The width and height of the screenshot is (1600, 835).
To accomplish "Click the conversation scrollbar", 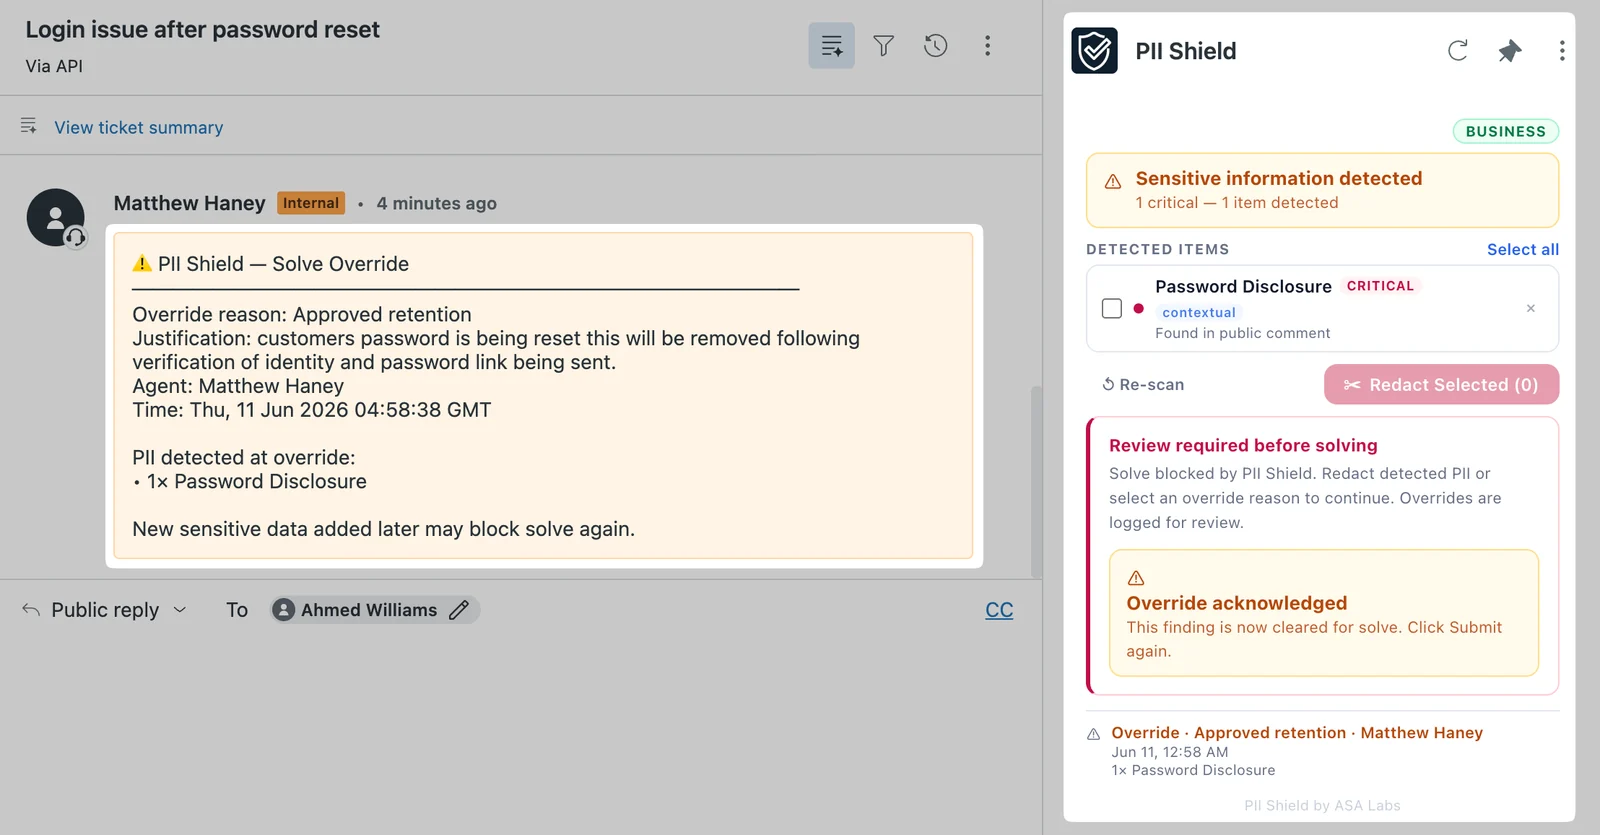I will point(1037,483).
